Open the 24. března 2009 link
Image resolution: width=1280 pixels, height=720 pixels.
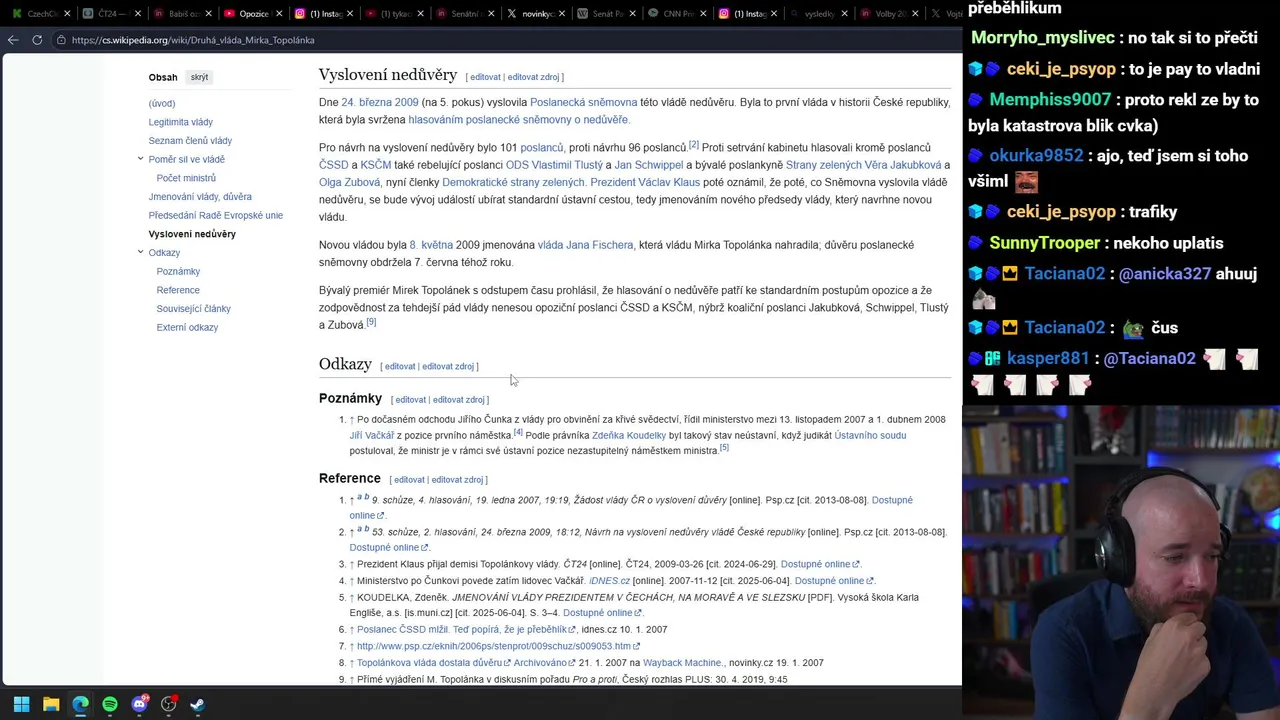[380, 102]
